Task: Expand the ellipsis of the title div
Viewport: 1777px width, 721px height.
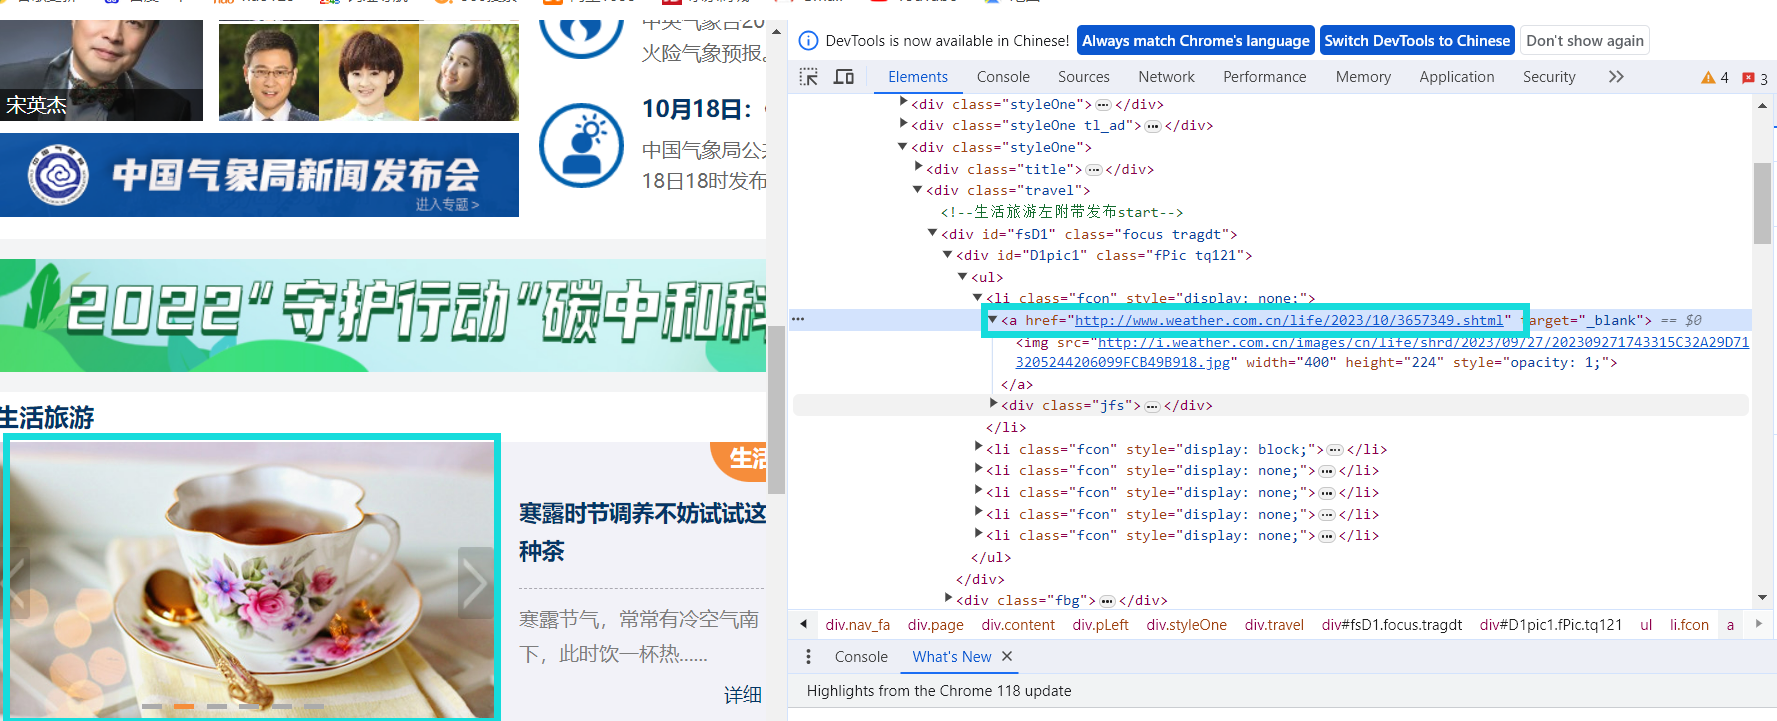Action: (x=1094, y=170)
